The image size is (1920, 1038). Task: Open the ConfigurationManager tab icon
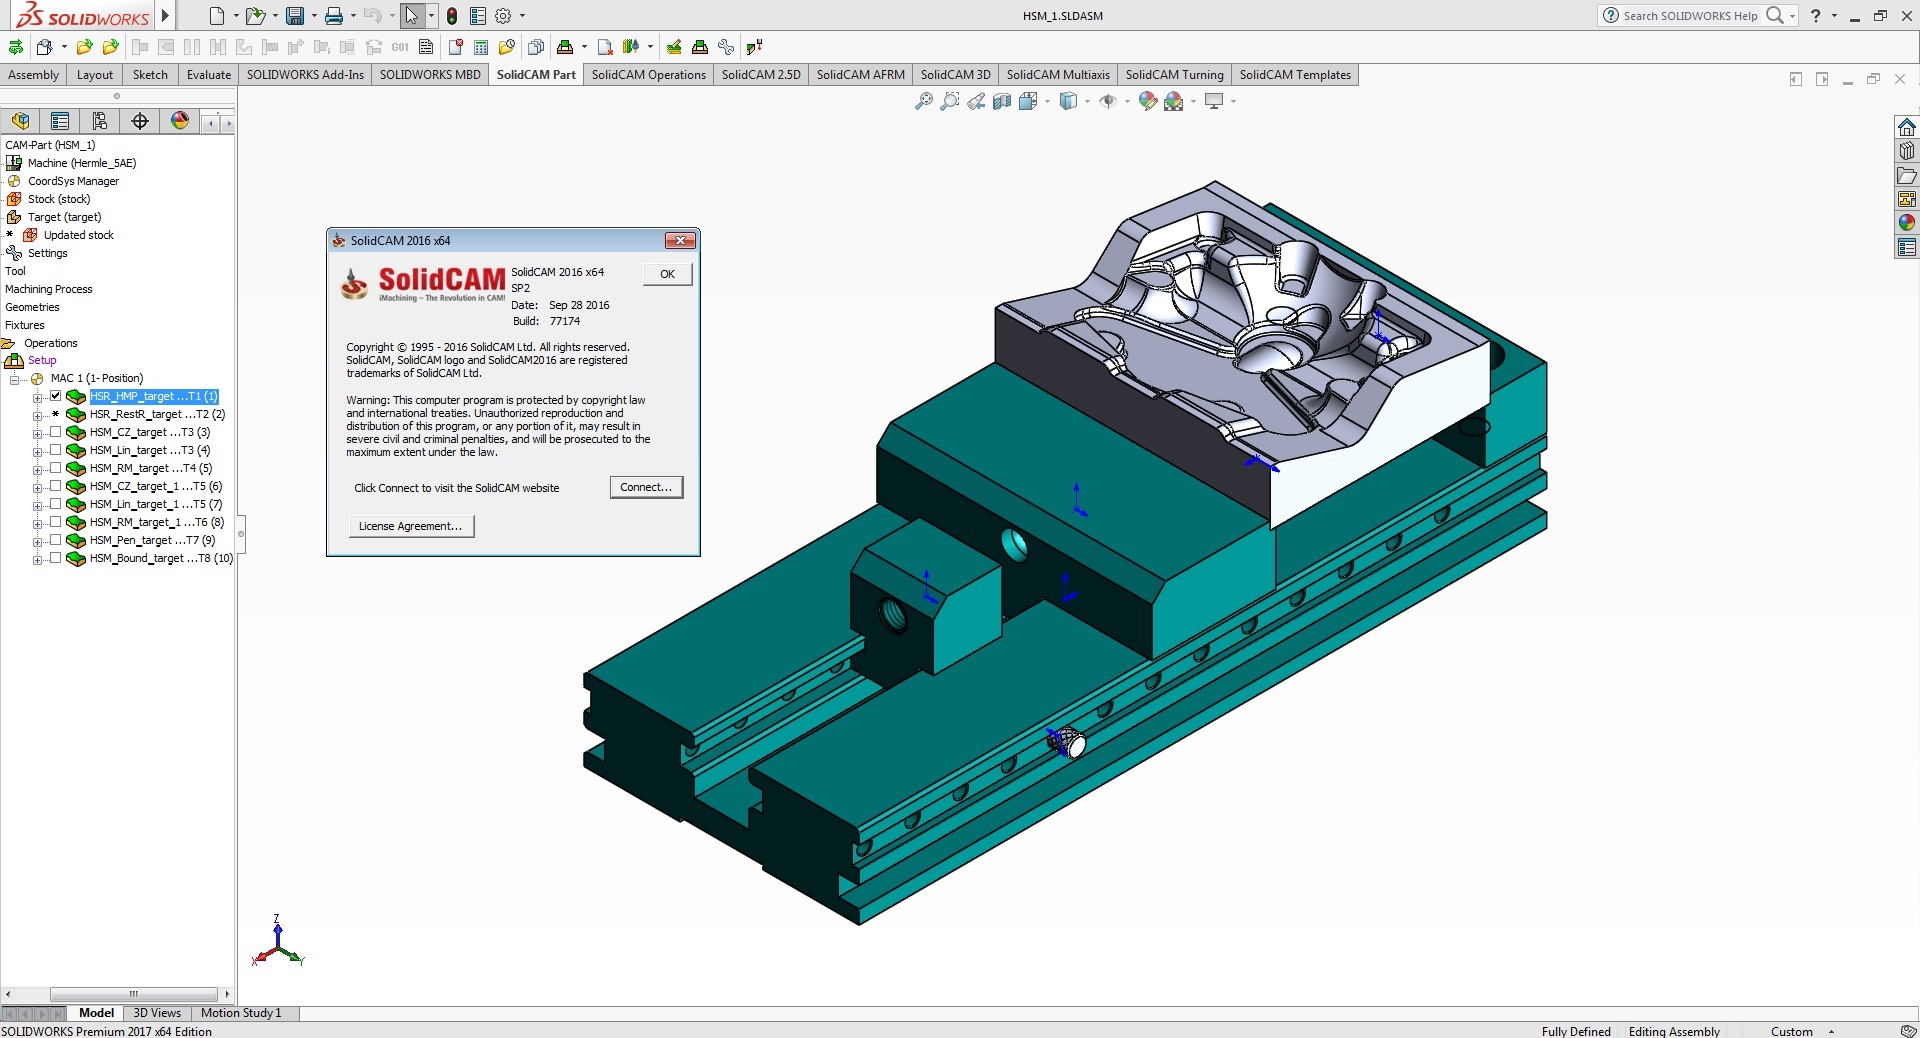point(100,121)
